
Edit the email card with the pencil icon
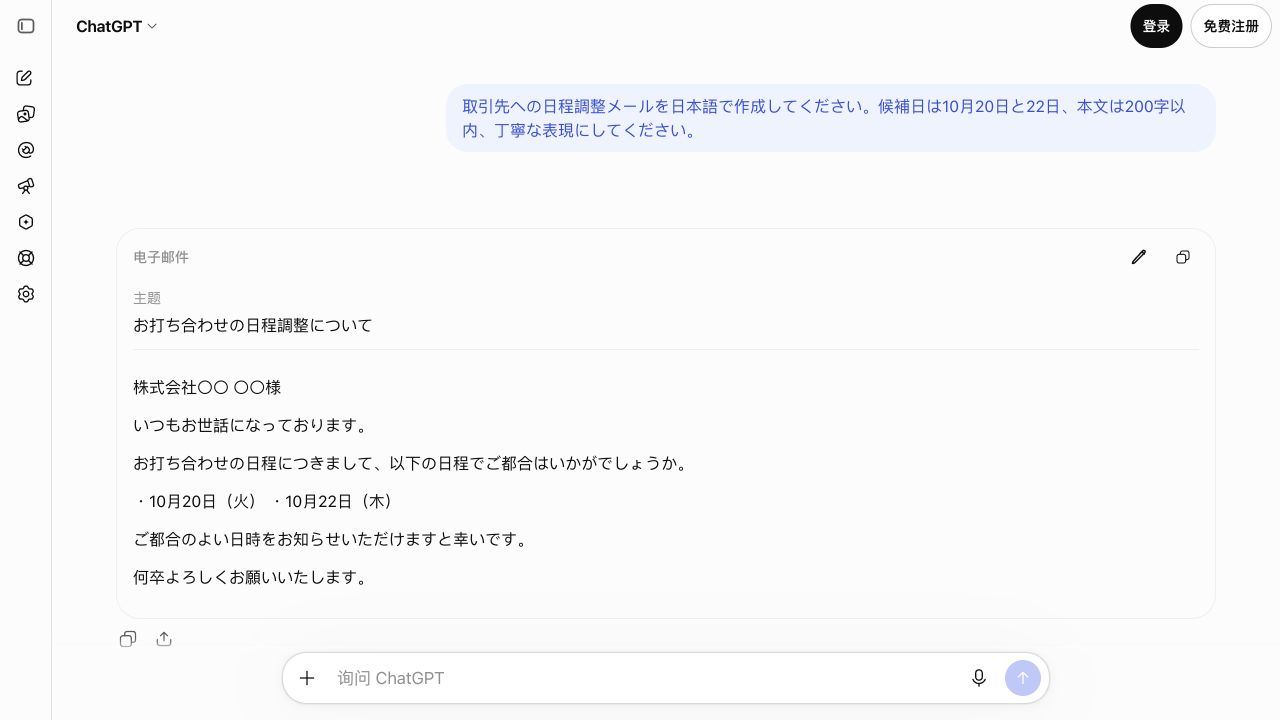pos(1138,257)
